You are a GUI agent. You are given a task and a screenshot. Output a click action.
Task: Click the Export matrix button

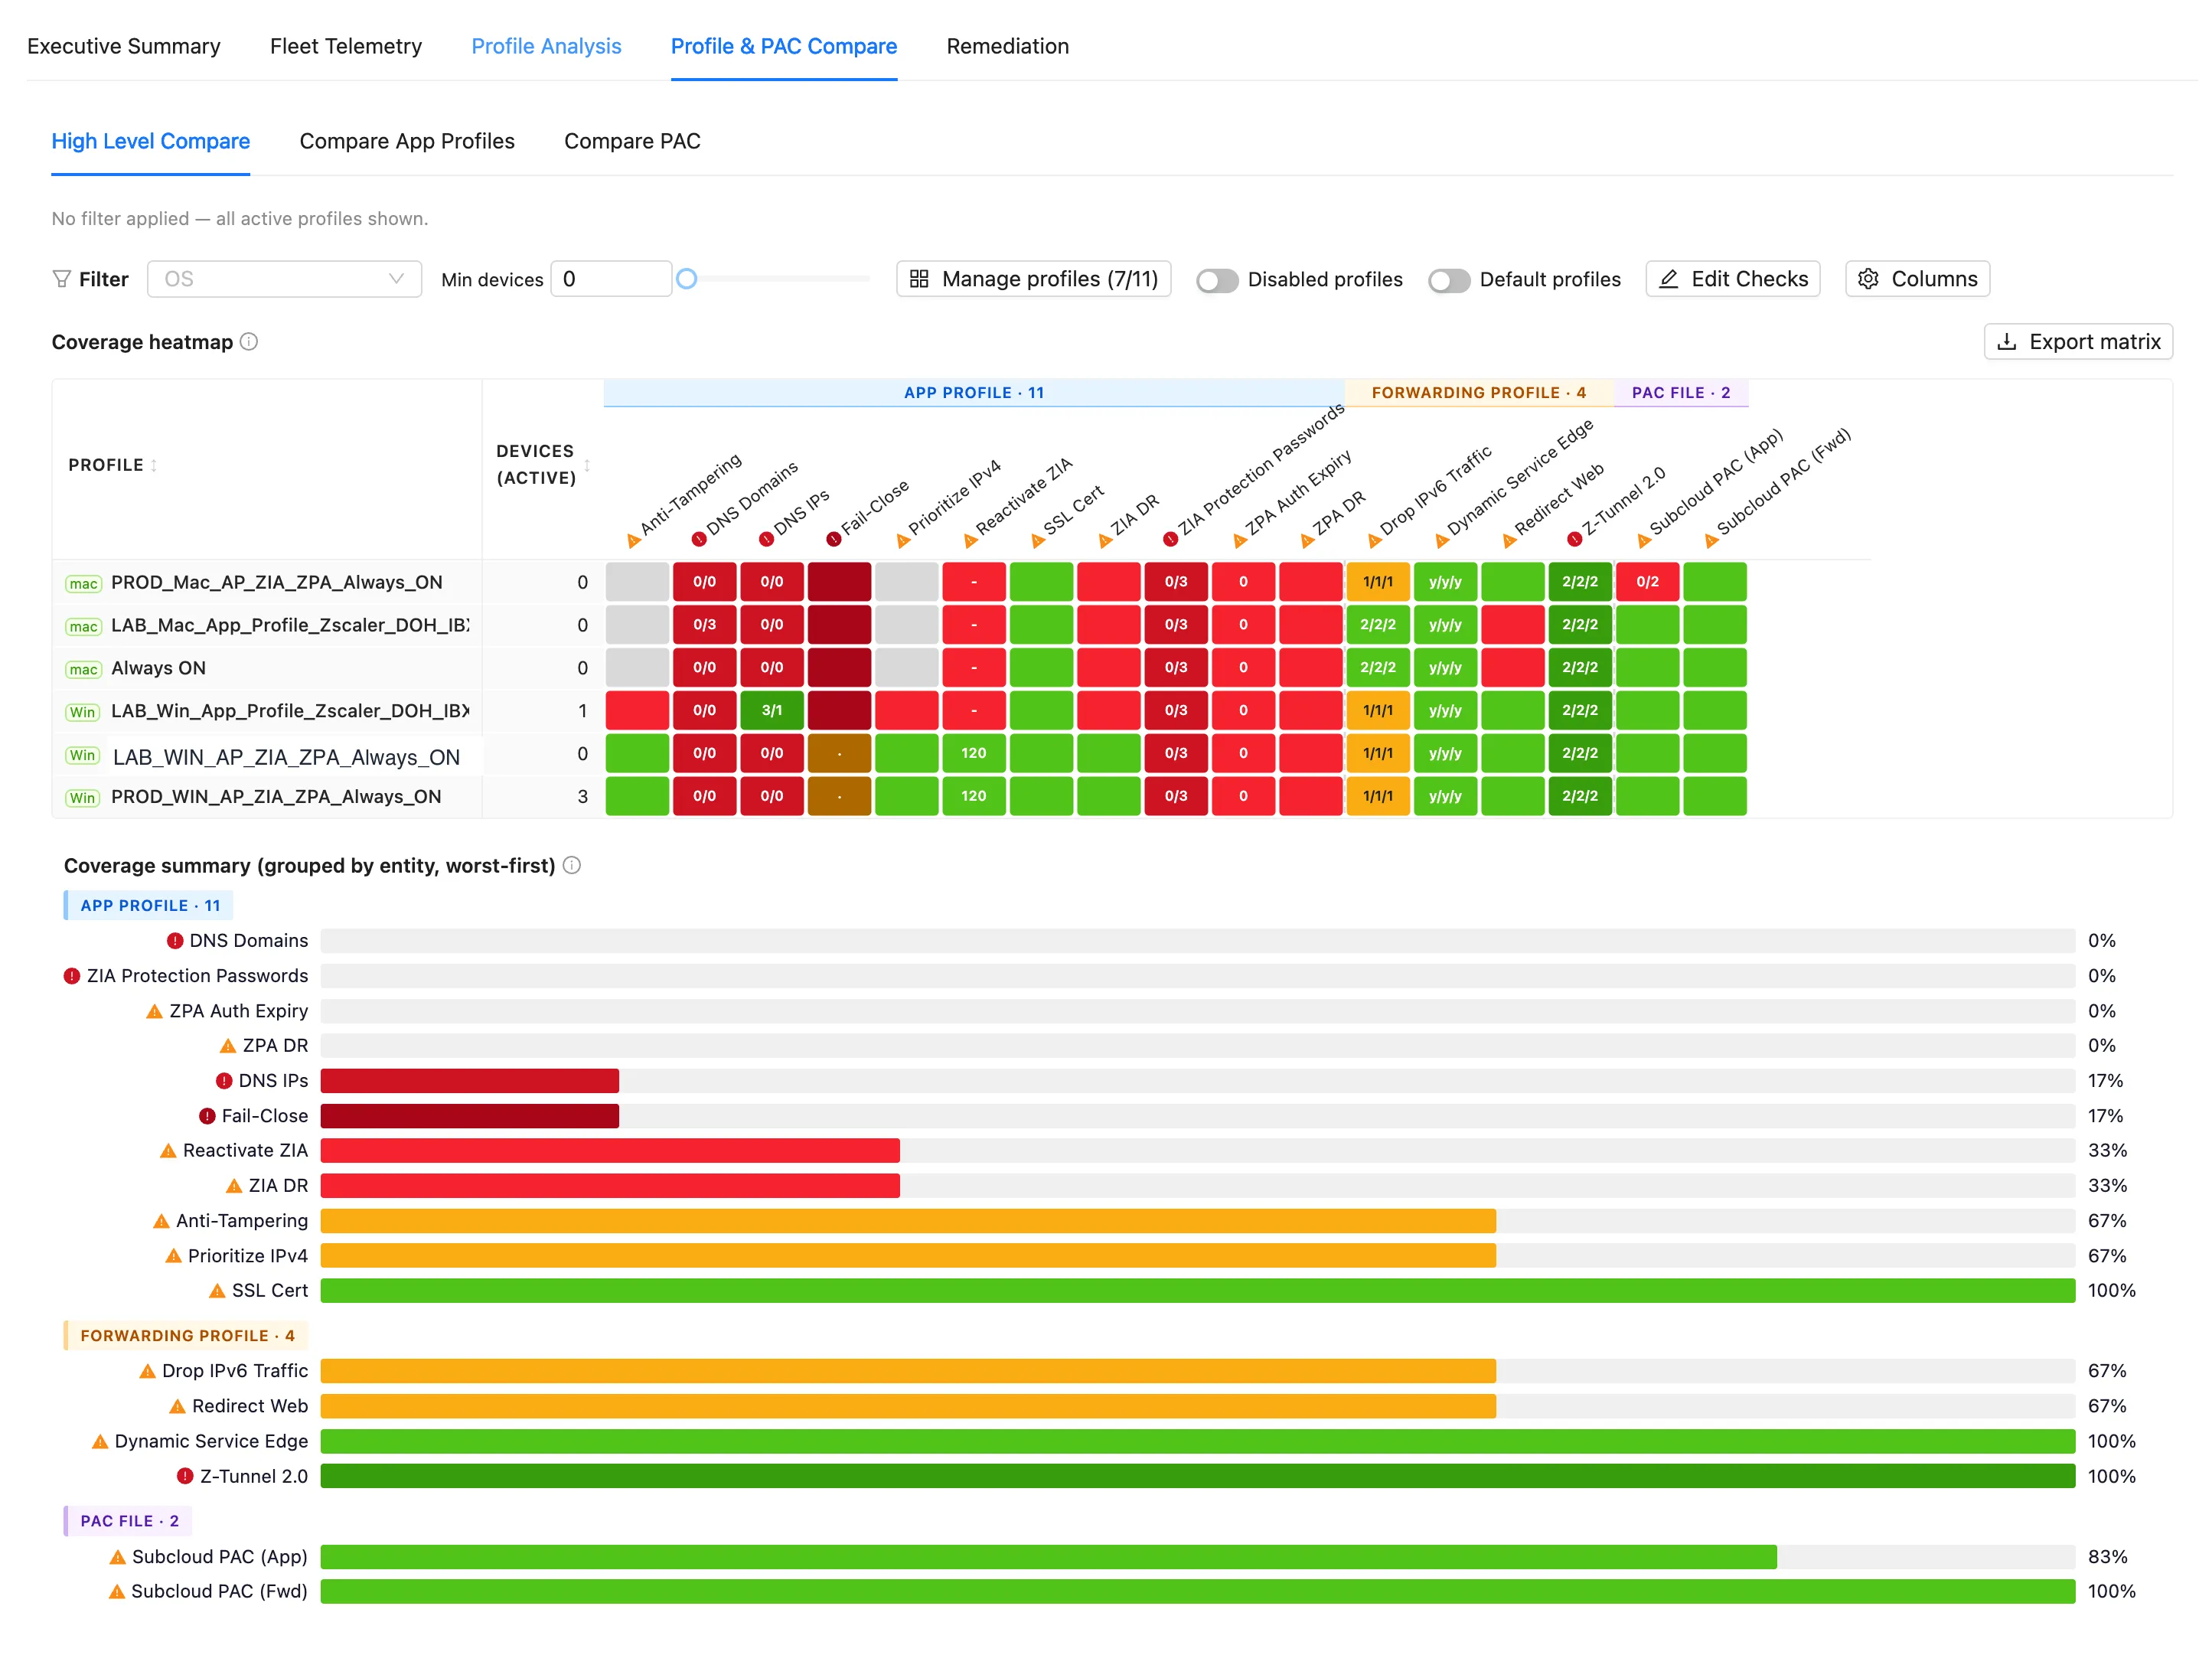pos(2077,342)
